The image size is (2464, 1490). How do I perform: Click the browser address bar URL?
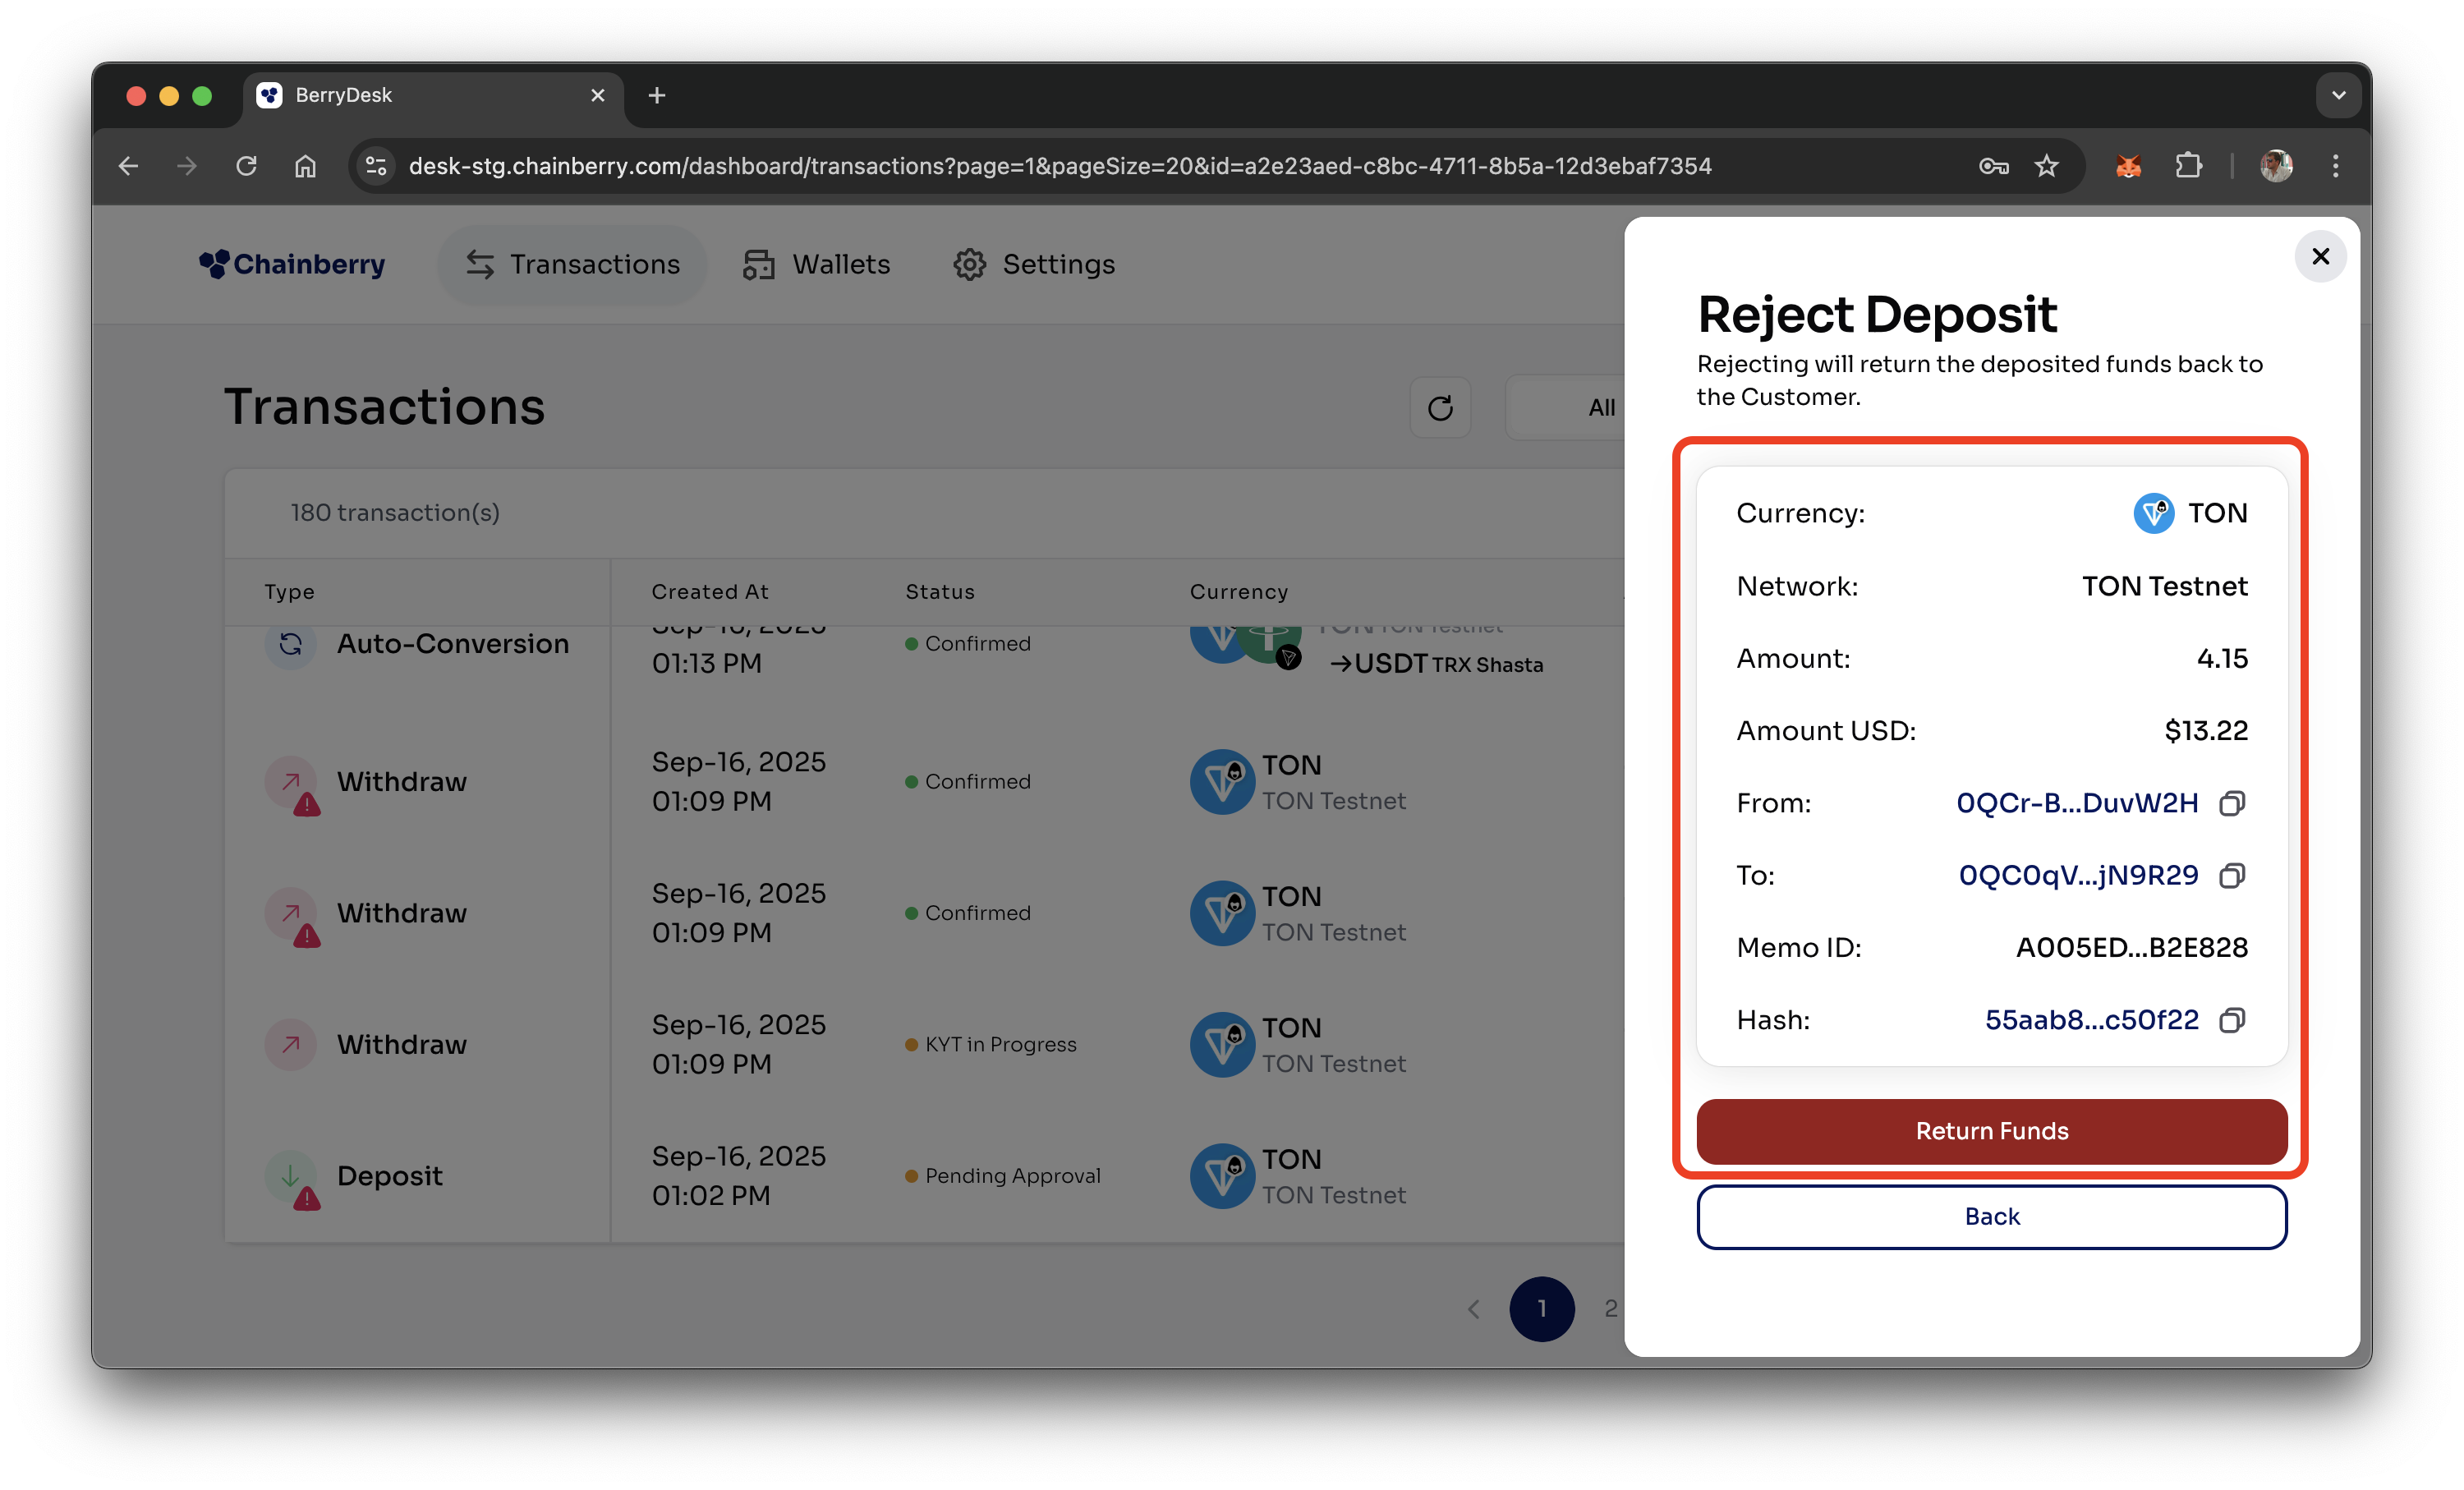[1060, 166]
